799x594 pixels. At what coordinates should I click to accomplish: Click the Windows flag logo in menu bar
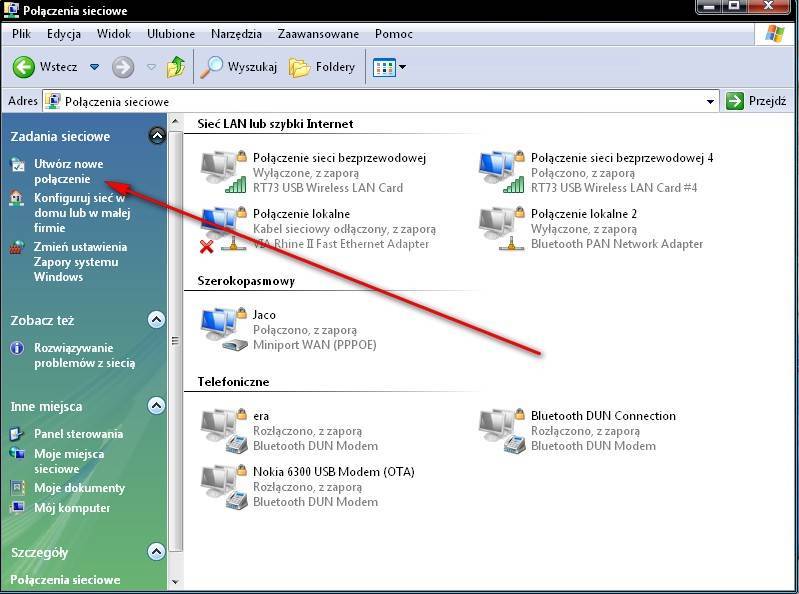[x=775, y=34]
